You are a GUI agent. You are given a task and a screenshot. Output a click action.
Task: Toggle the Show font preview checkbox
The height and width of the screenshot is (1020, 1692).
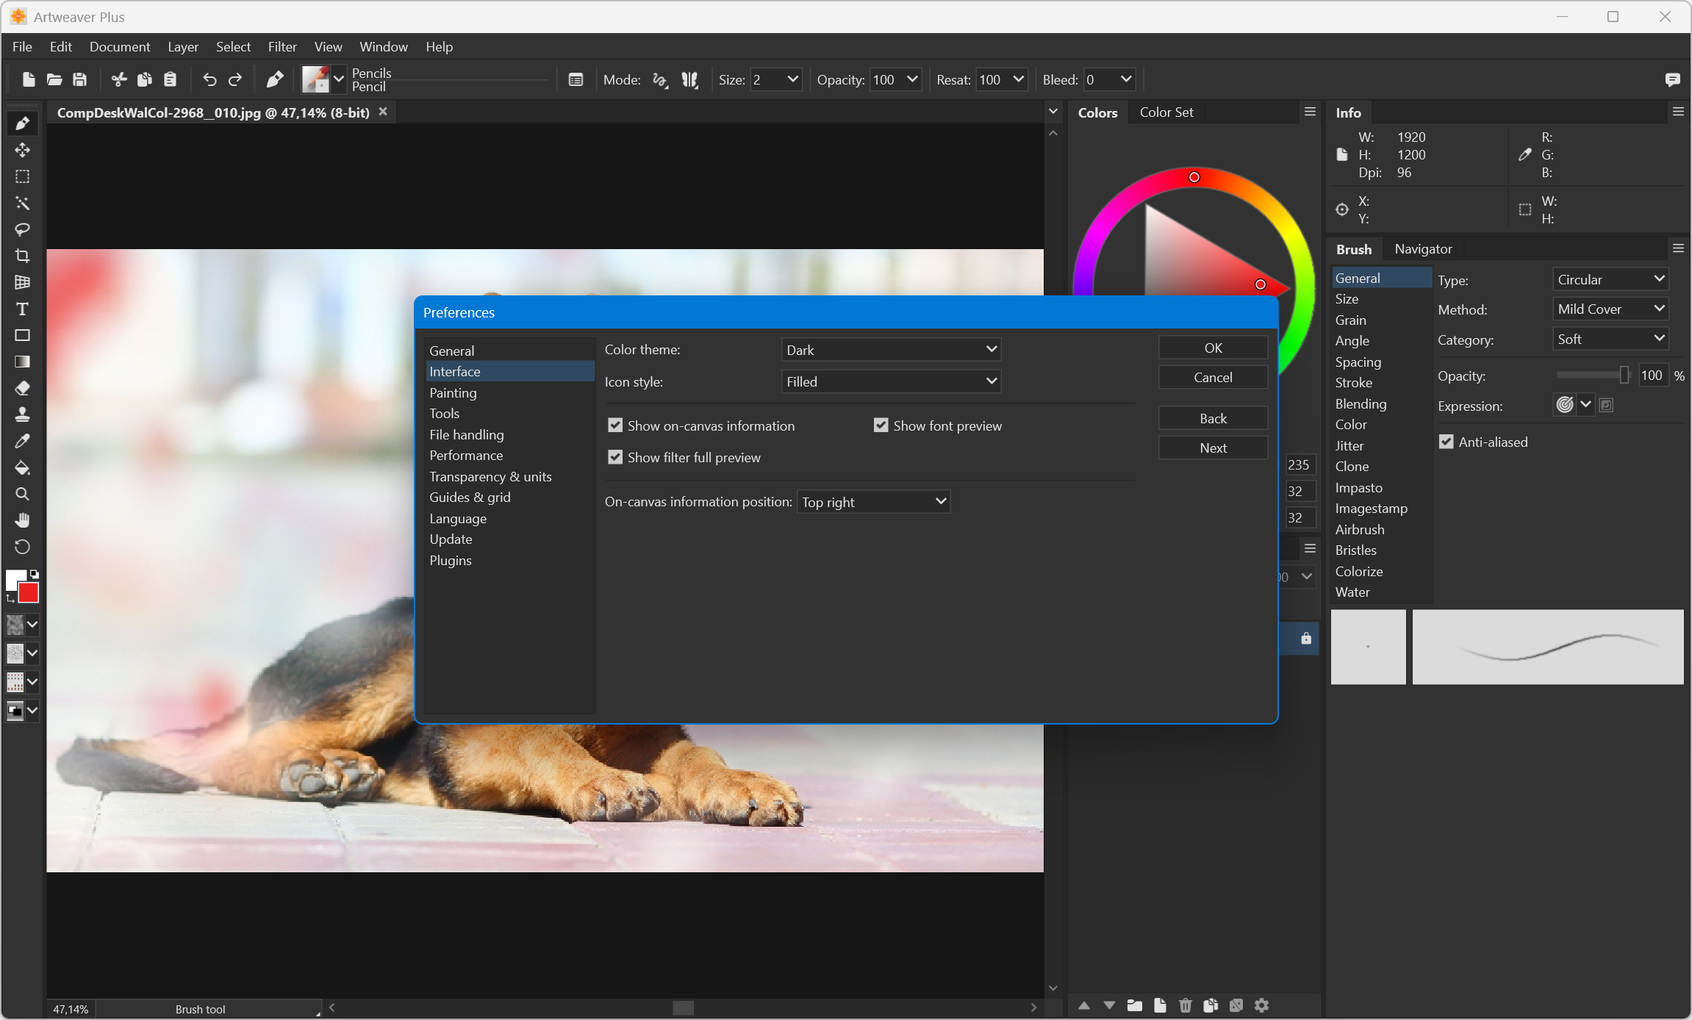[881, 426]
